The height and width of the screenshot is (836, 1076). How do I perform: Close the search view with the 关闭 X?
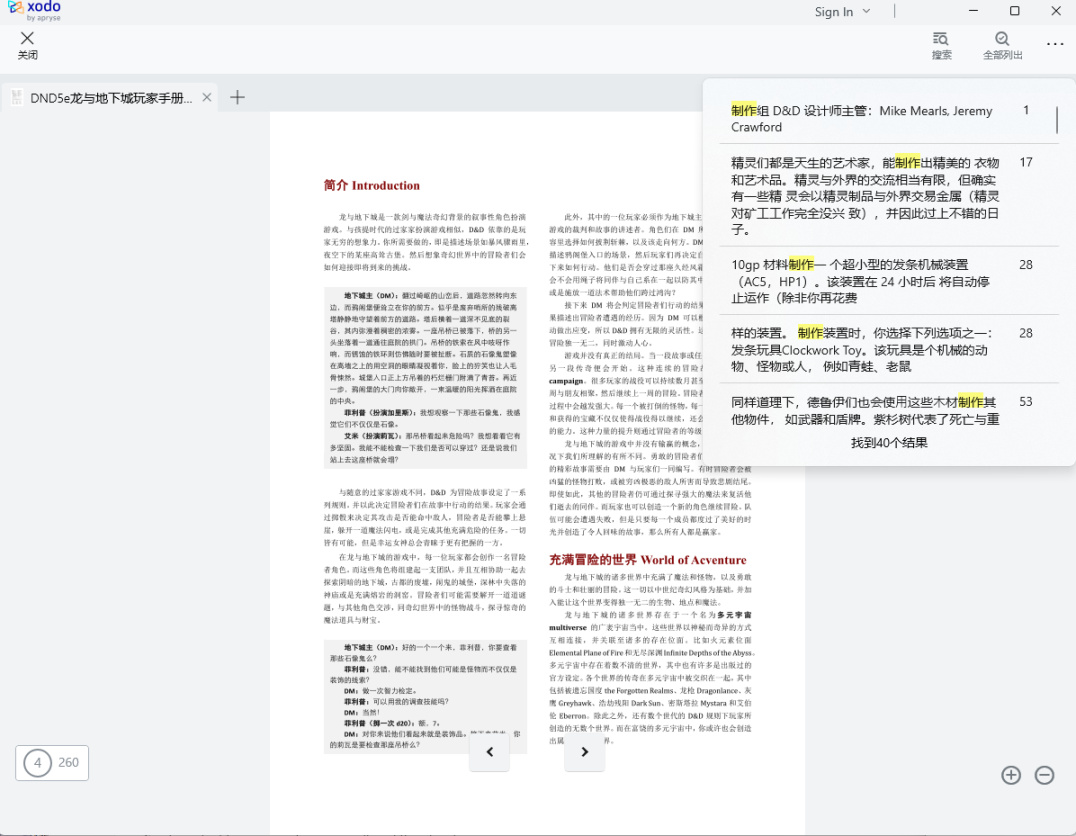point(27,45)
